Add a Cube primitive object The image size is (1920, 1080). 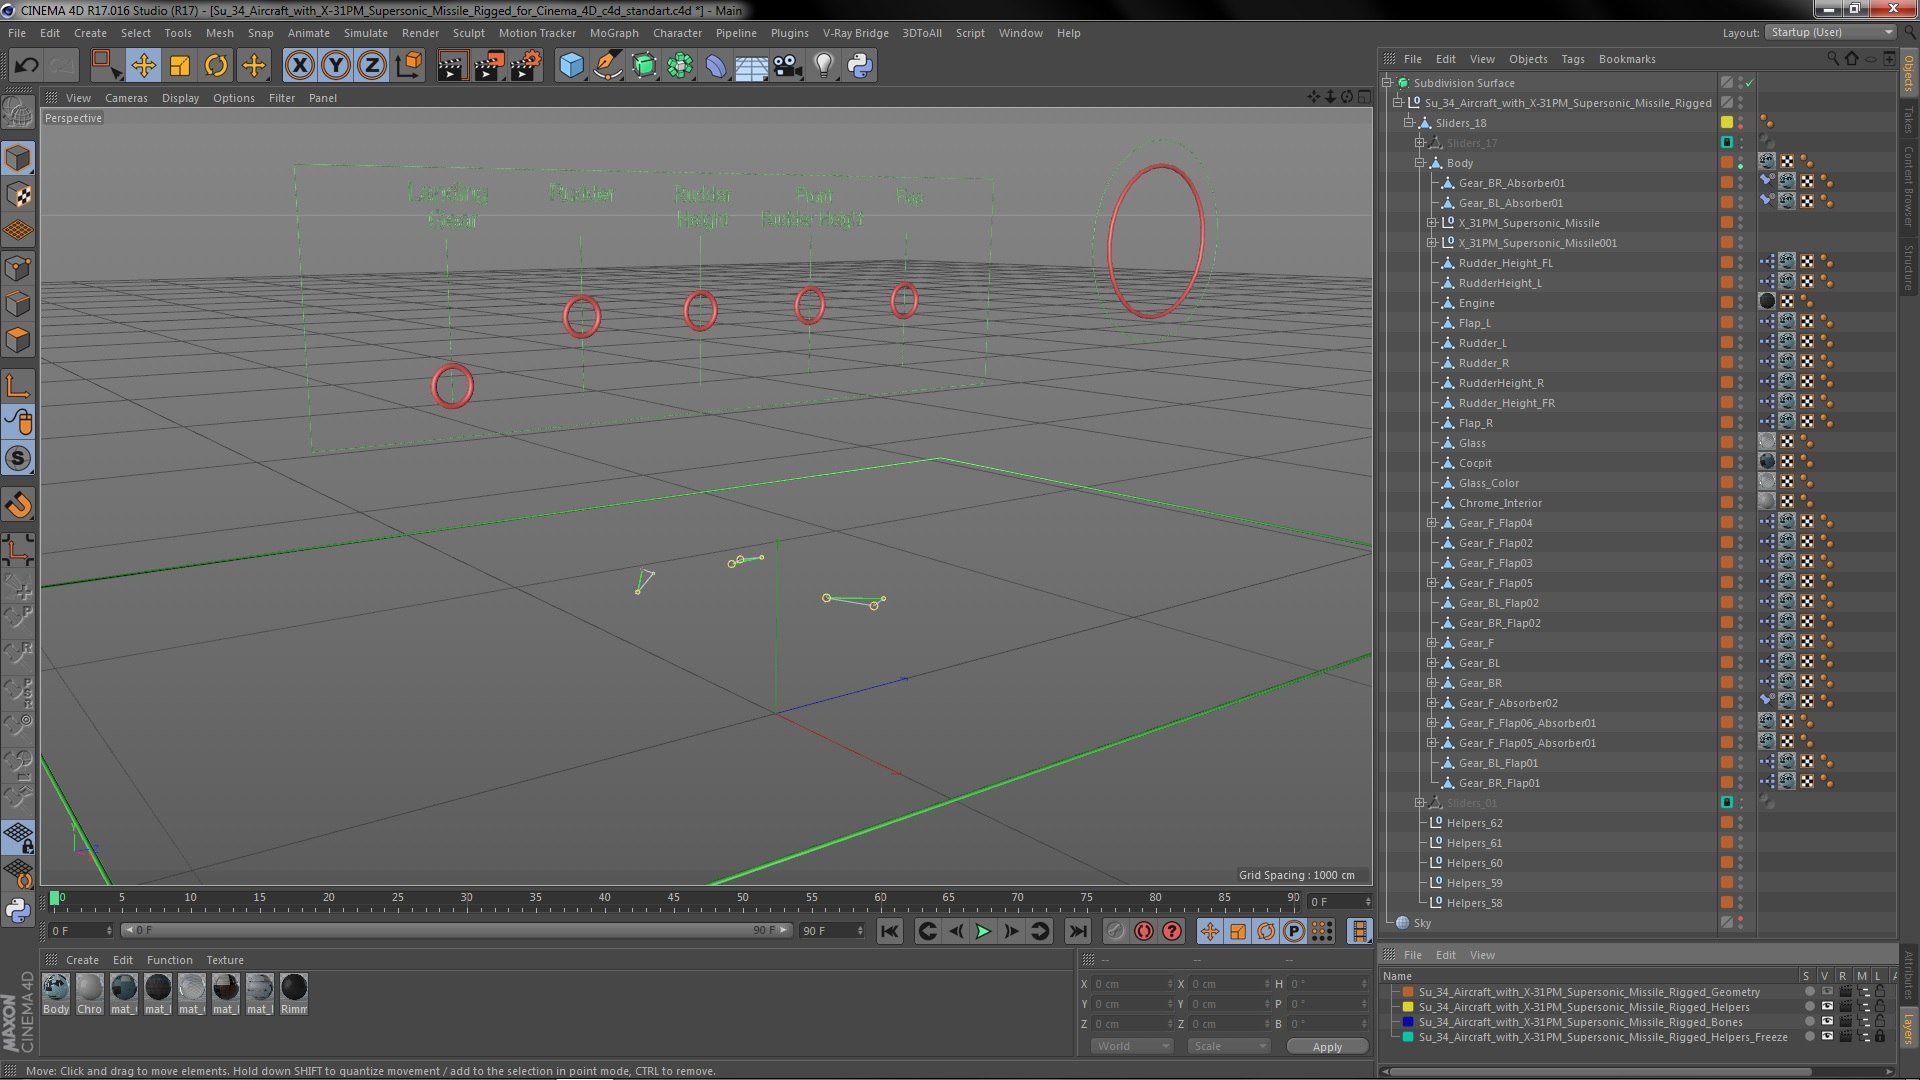pyautogui.click(x=571, y=66)
